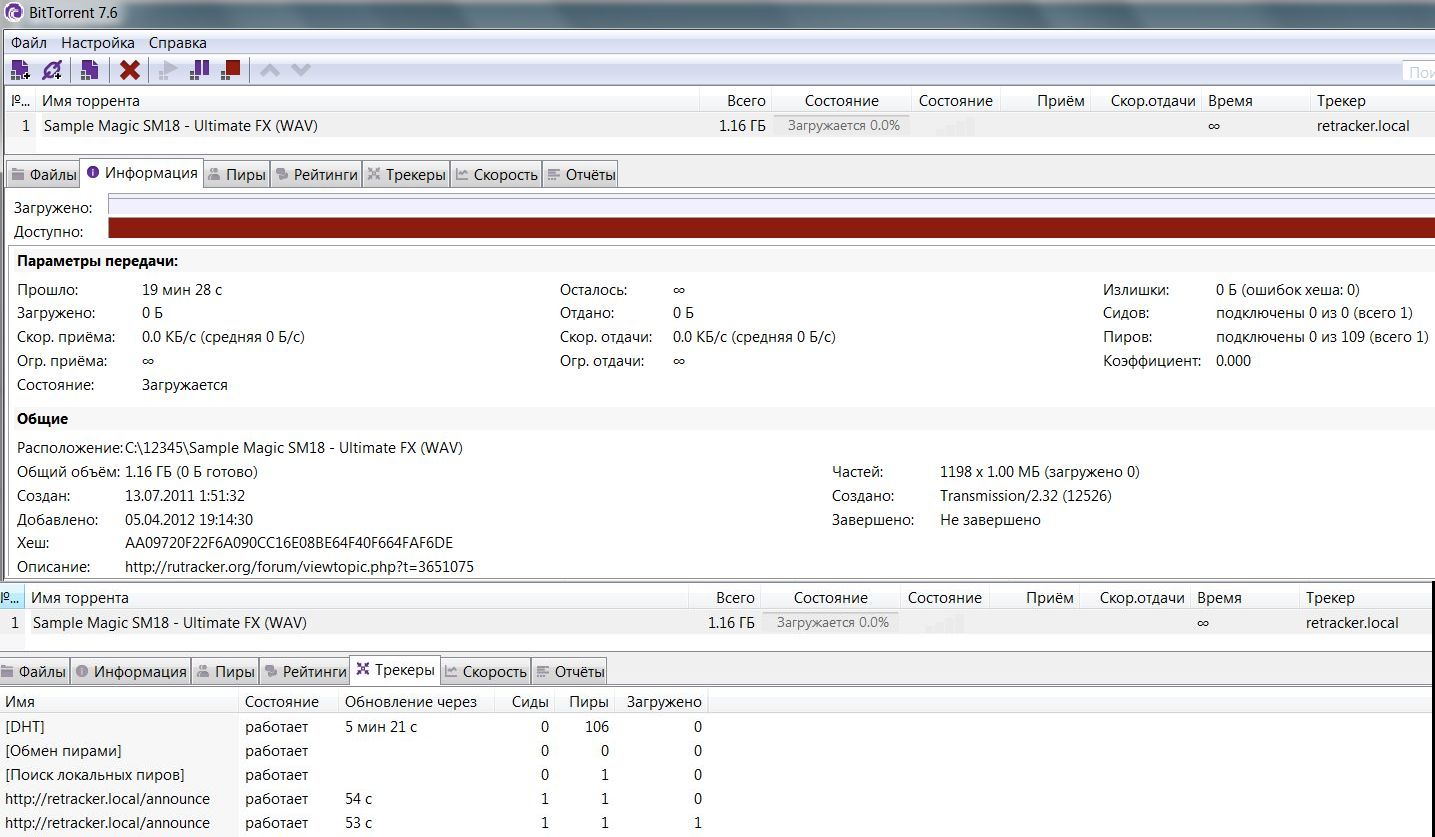
Task: Click the Пиров value подключены 0 из 109
Action: pyautogui.click(x=1322, y=337)
